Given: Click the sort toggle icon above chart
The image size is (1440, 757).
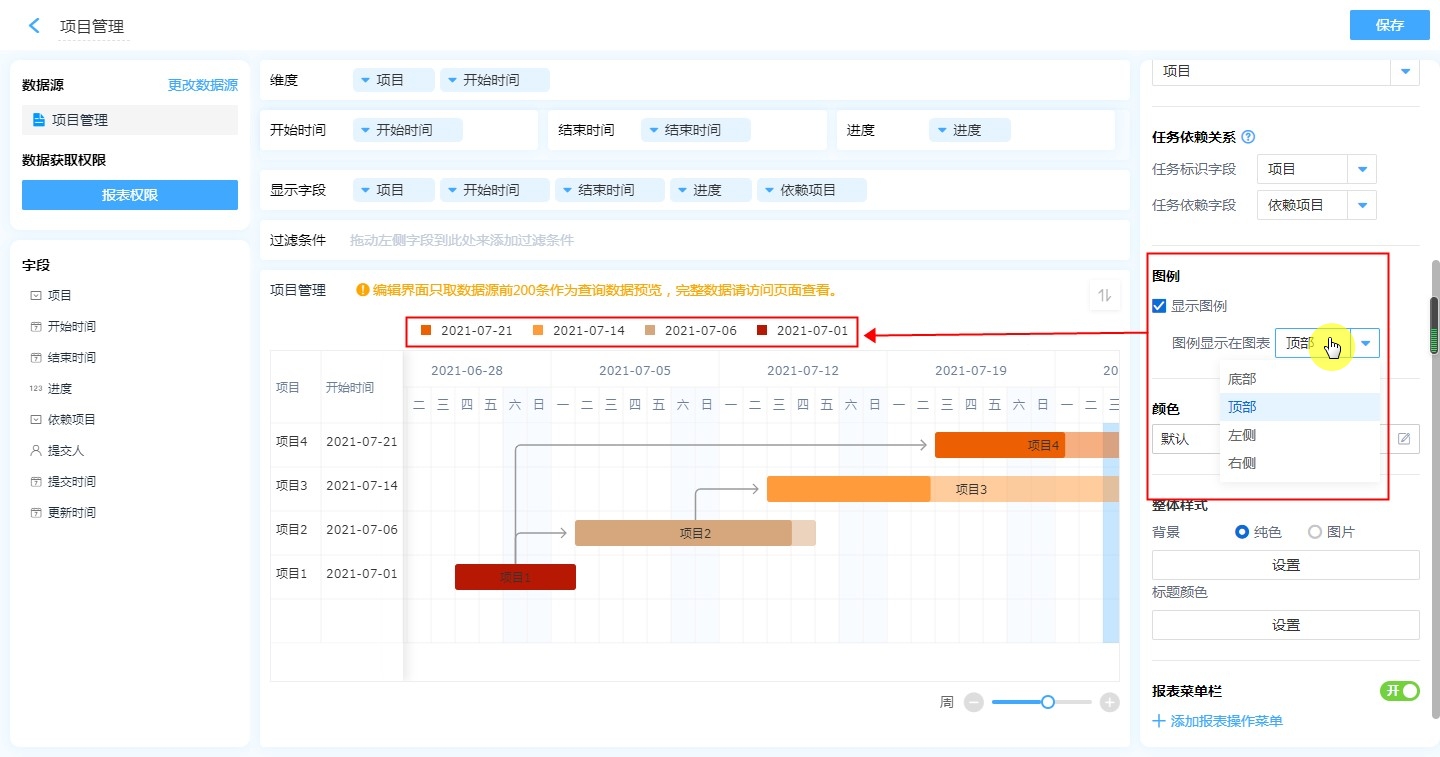Looking at the screenshot, I should [x=1104, y=295].
